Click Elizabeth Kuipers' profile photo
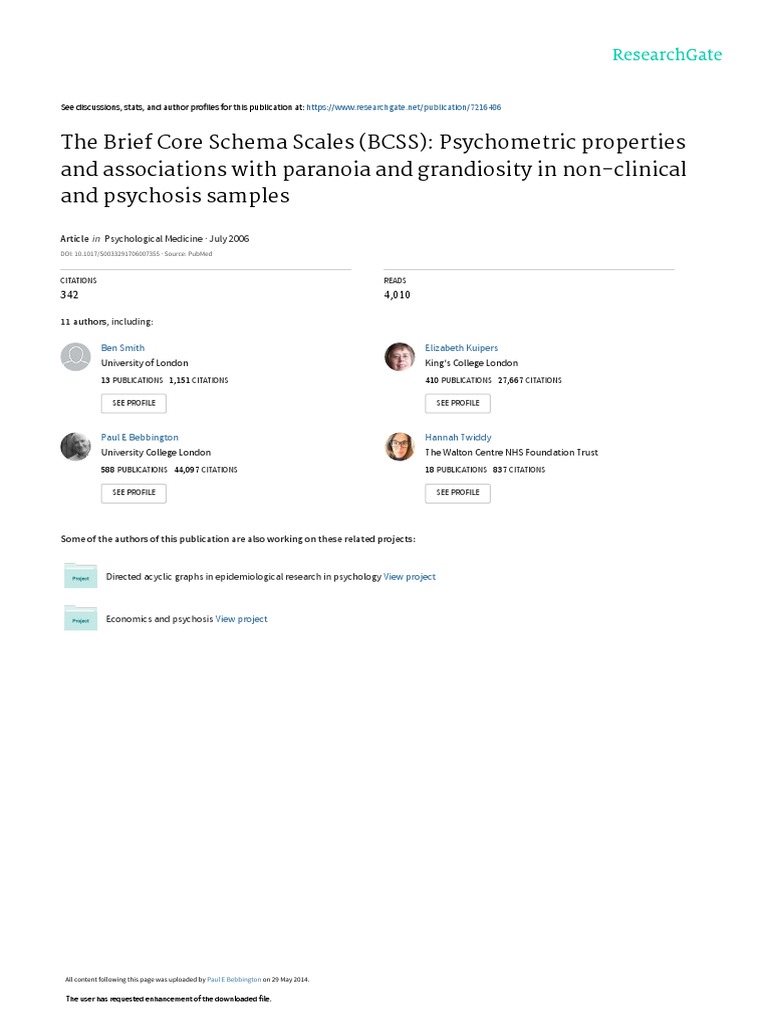 (400, 357)
